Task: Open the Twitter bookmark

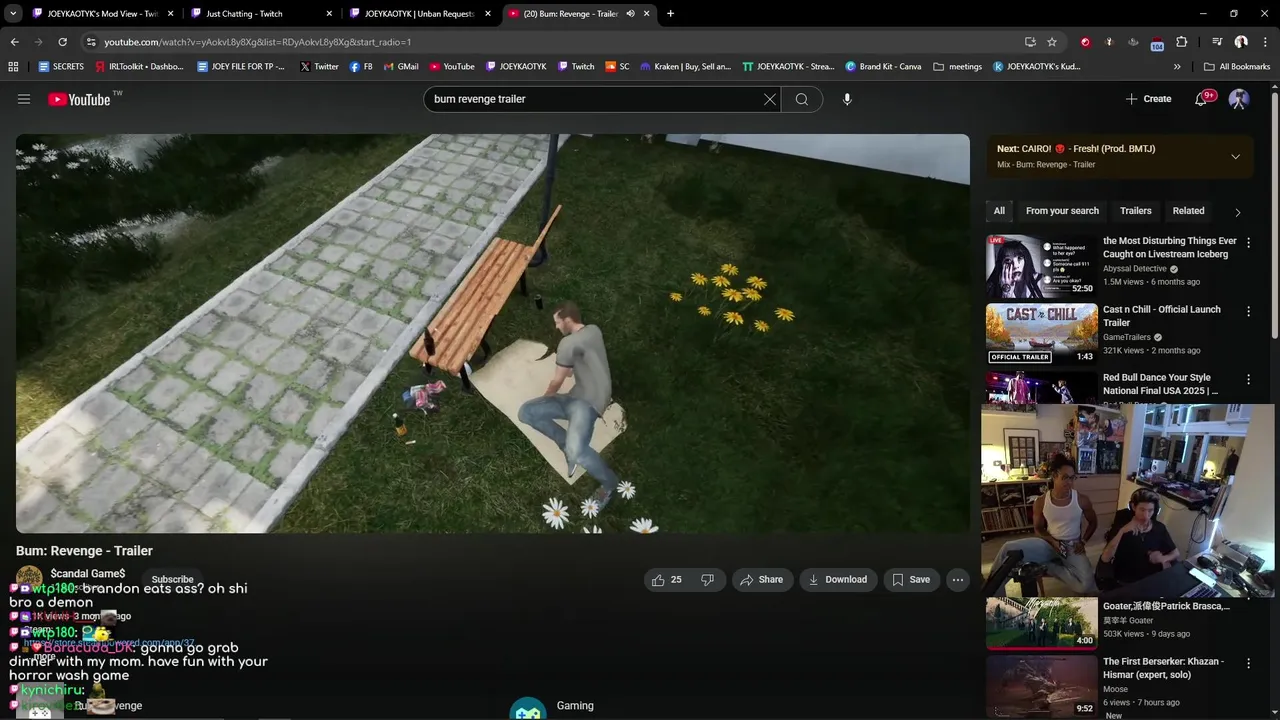Action: click(x=319, y=67)
